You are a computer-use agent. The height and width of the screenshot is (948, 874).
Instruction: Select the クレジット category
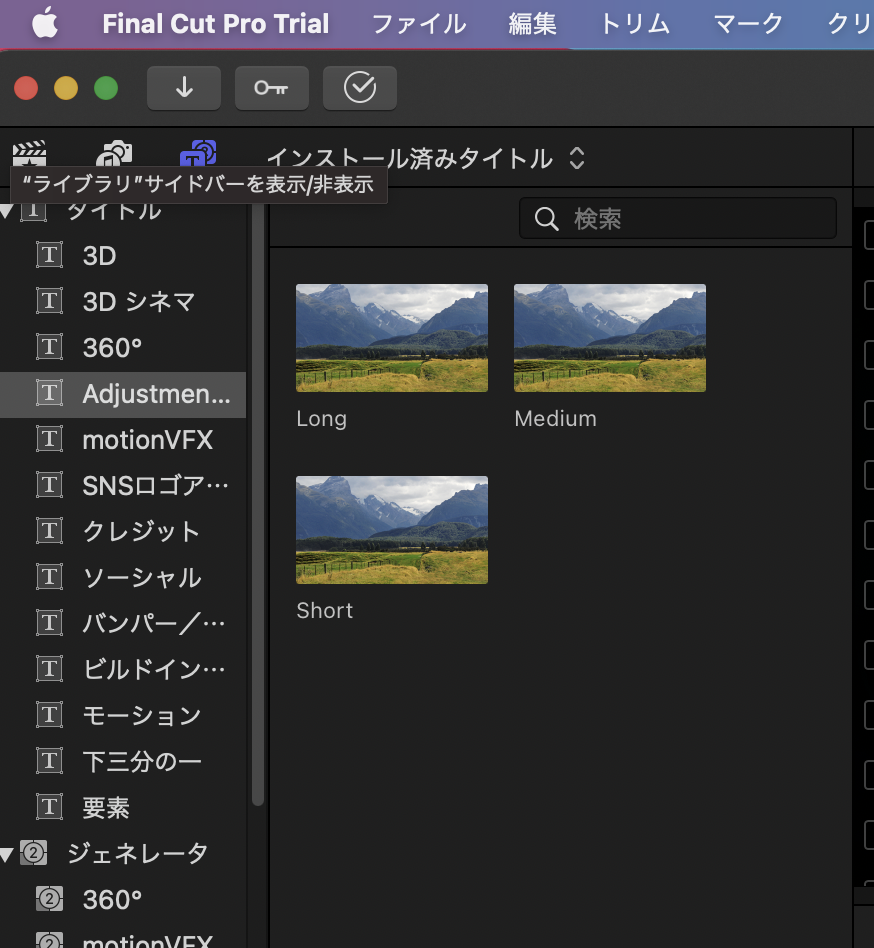click(x=123, y=531)
